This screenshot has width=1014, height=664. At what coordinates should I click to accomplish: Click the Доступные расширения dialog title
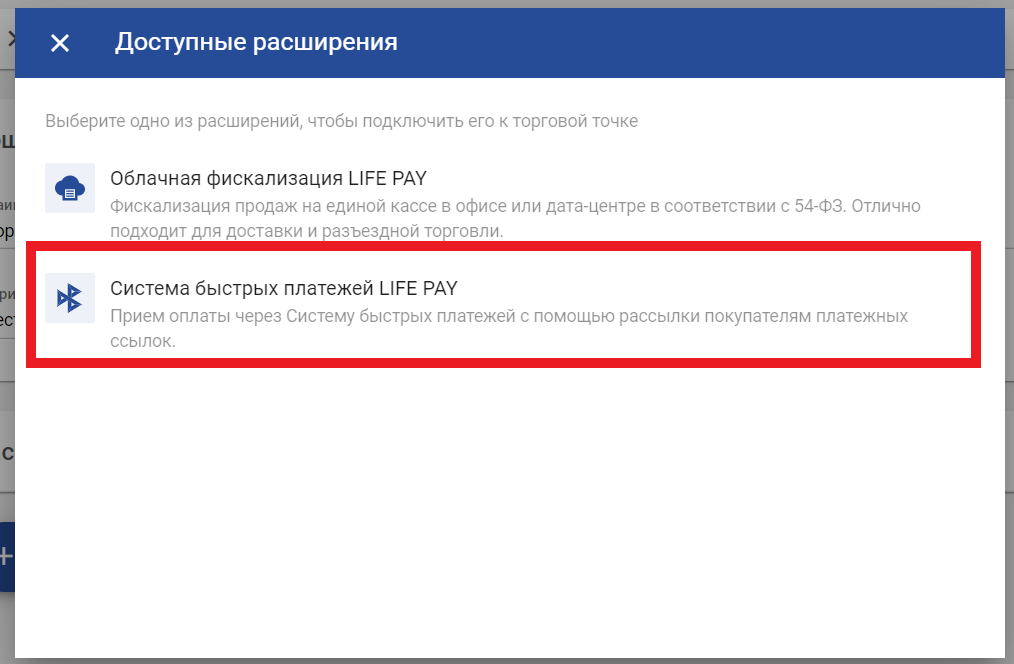(x=256, y=43)
